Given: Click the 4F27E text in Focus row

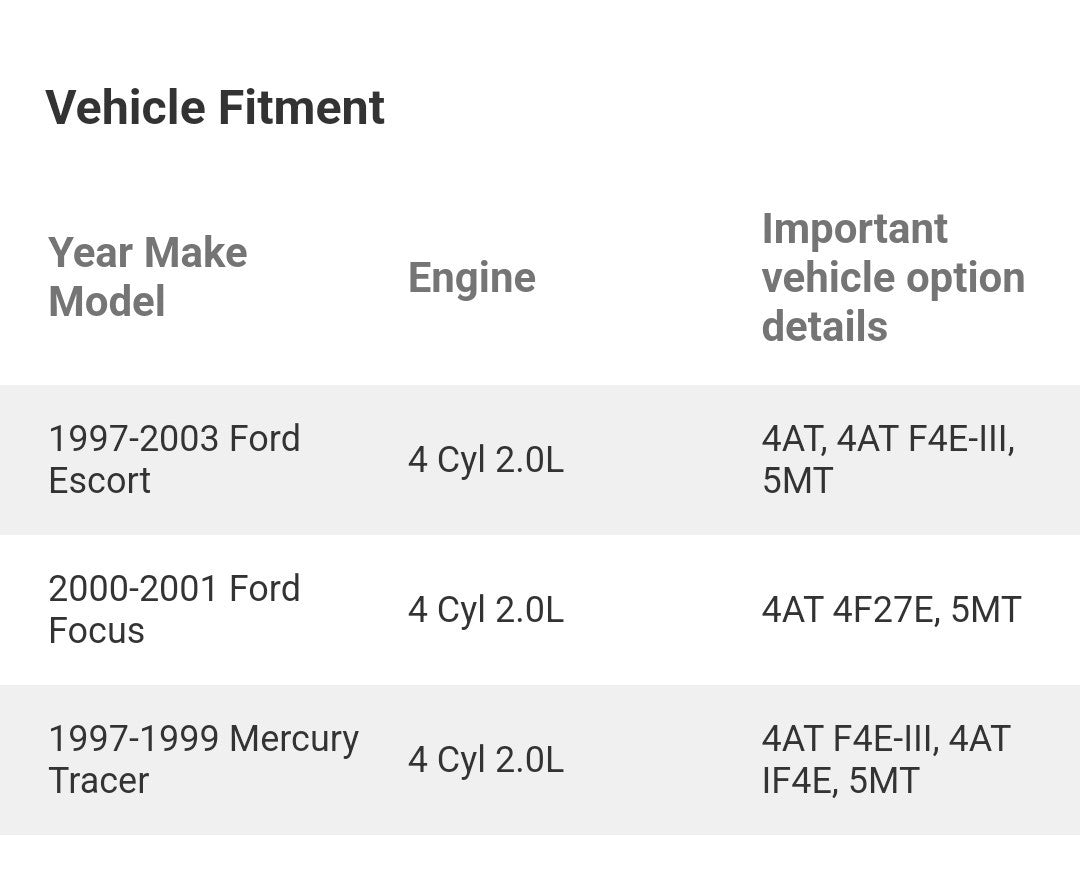Looking at the screenshot, I should tap(882, 610).
